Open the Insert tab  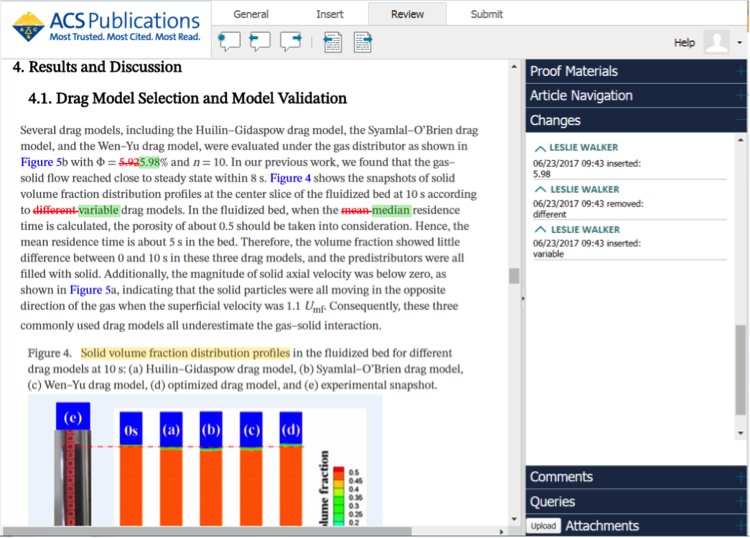330,14
